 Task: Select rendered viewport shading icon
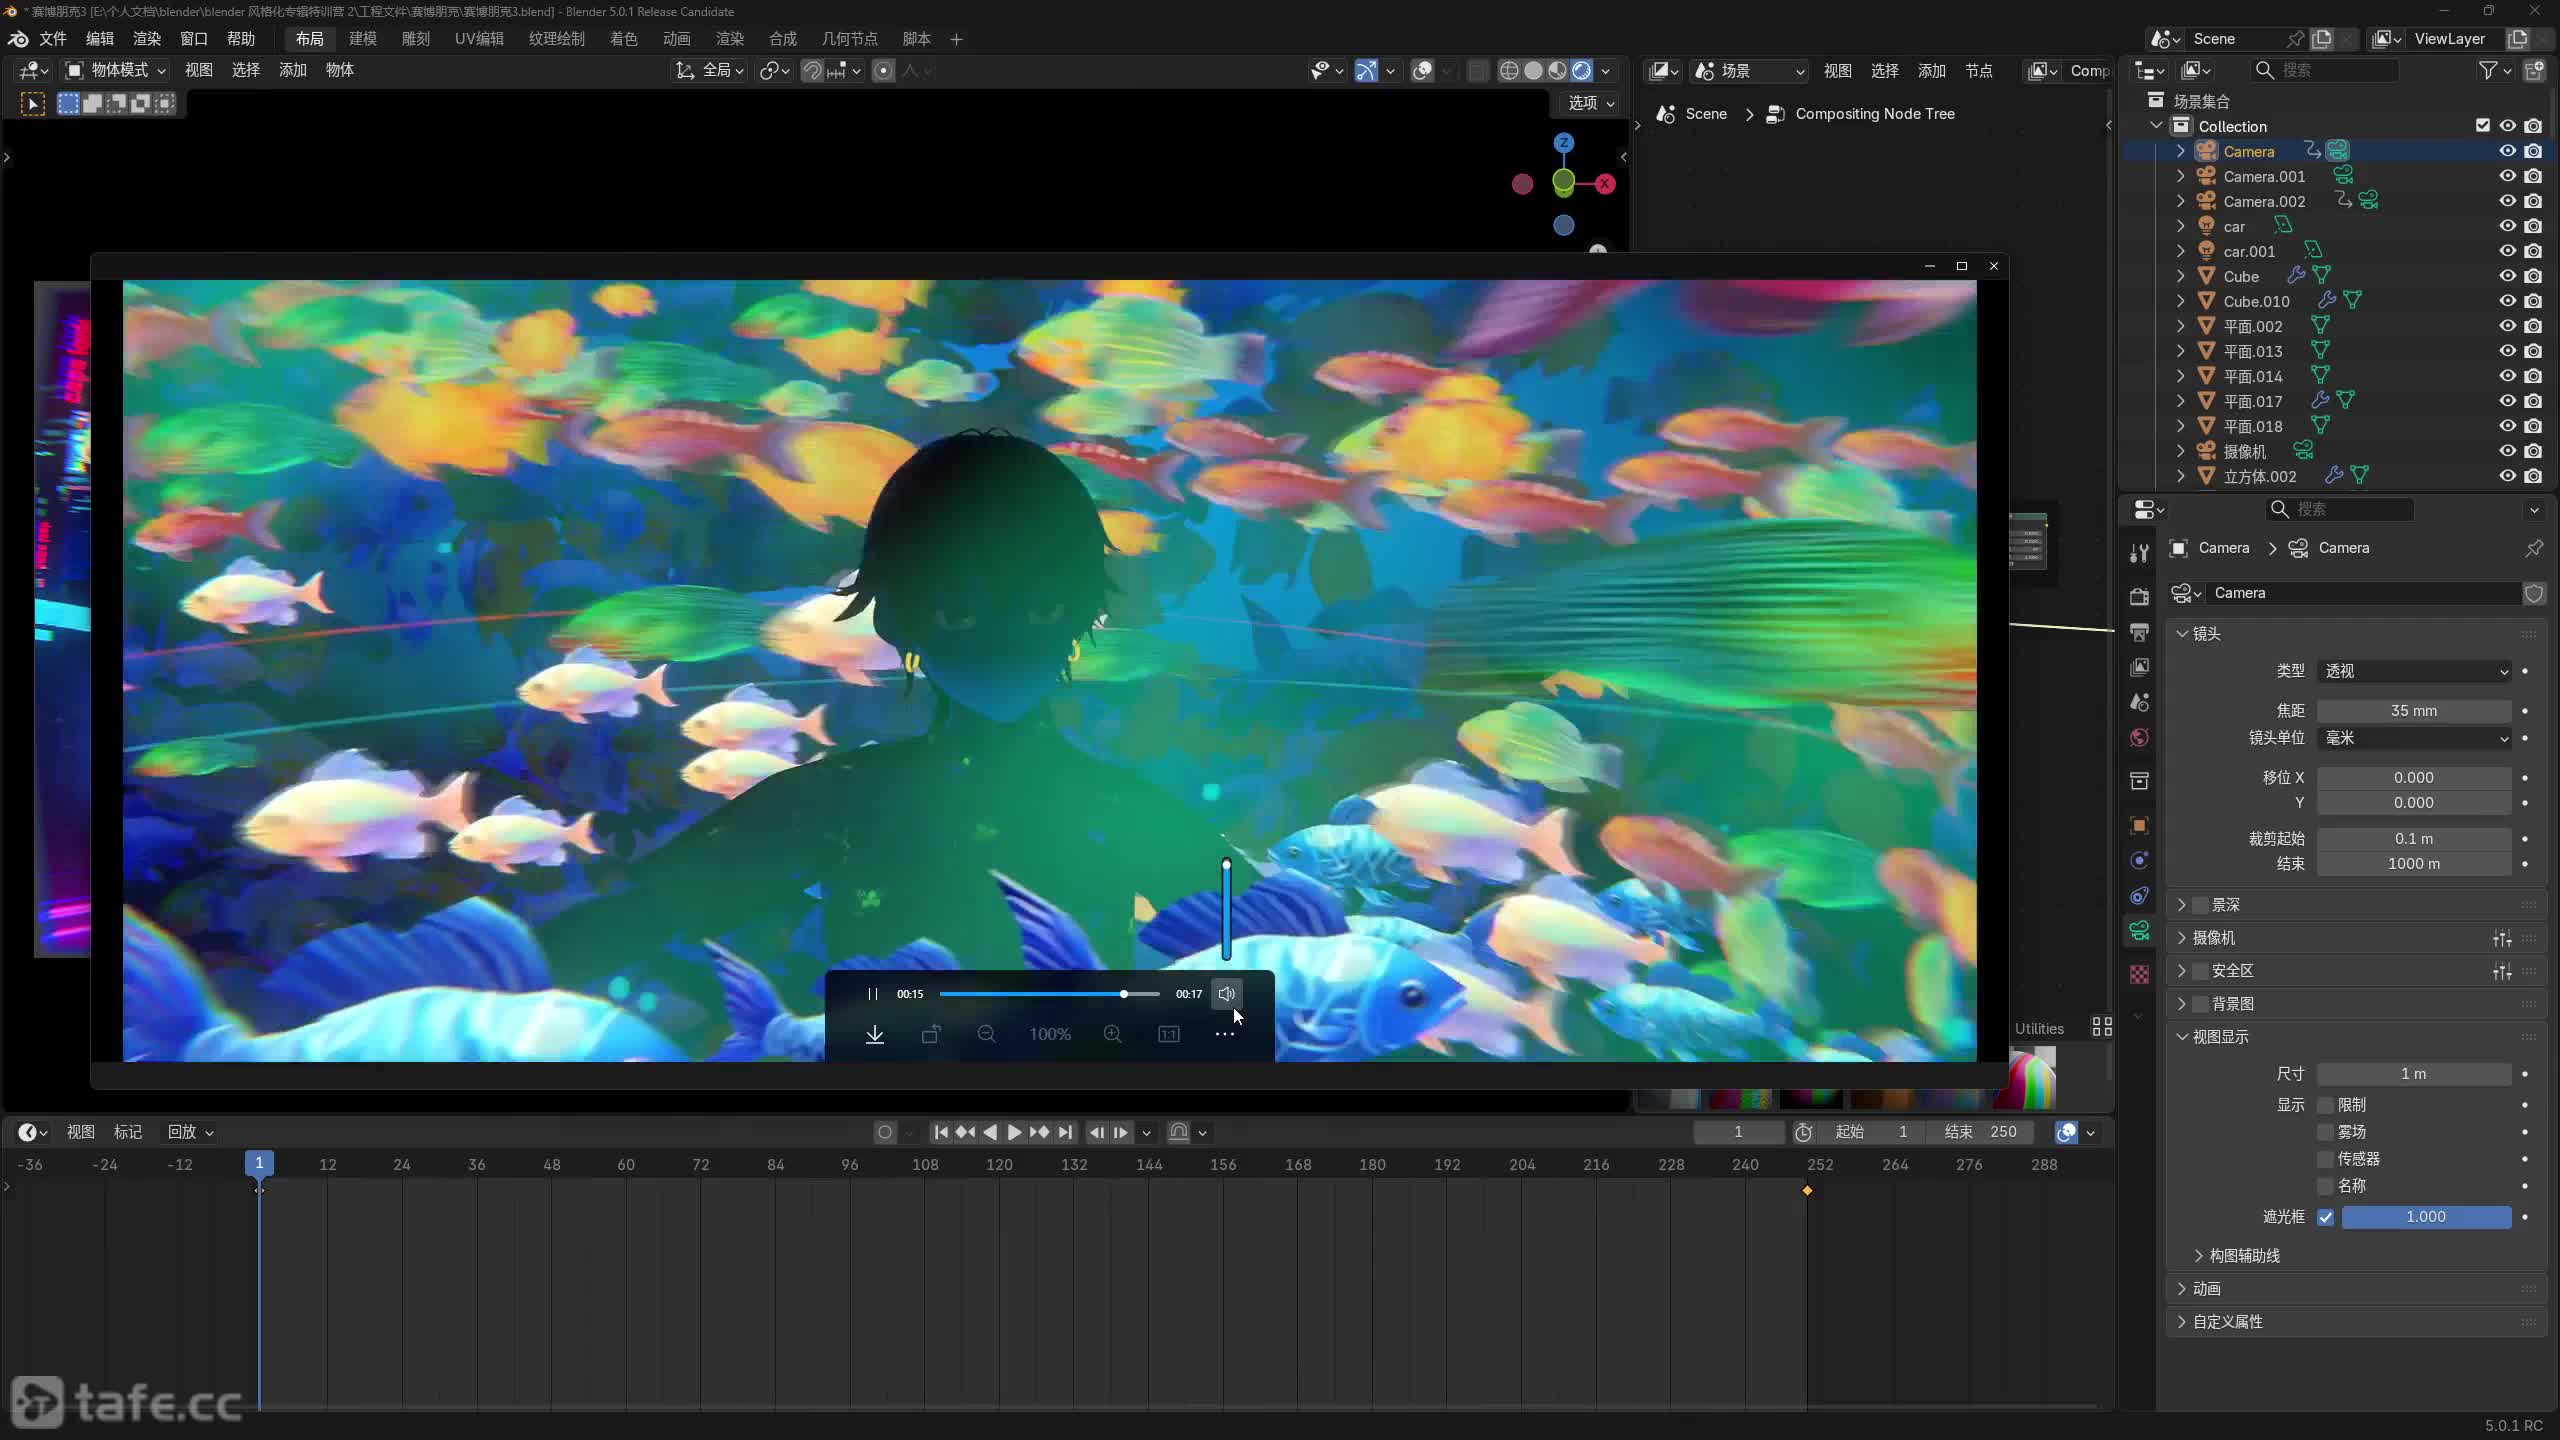point(1581,70)
